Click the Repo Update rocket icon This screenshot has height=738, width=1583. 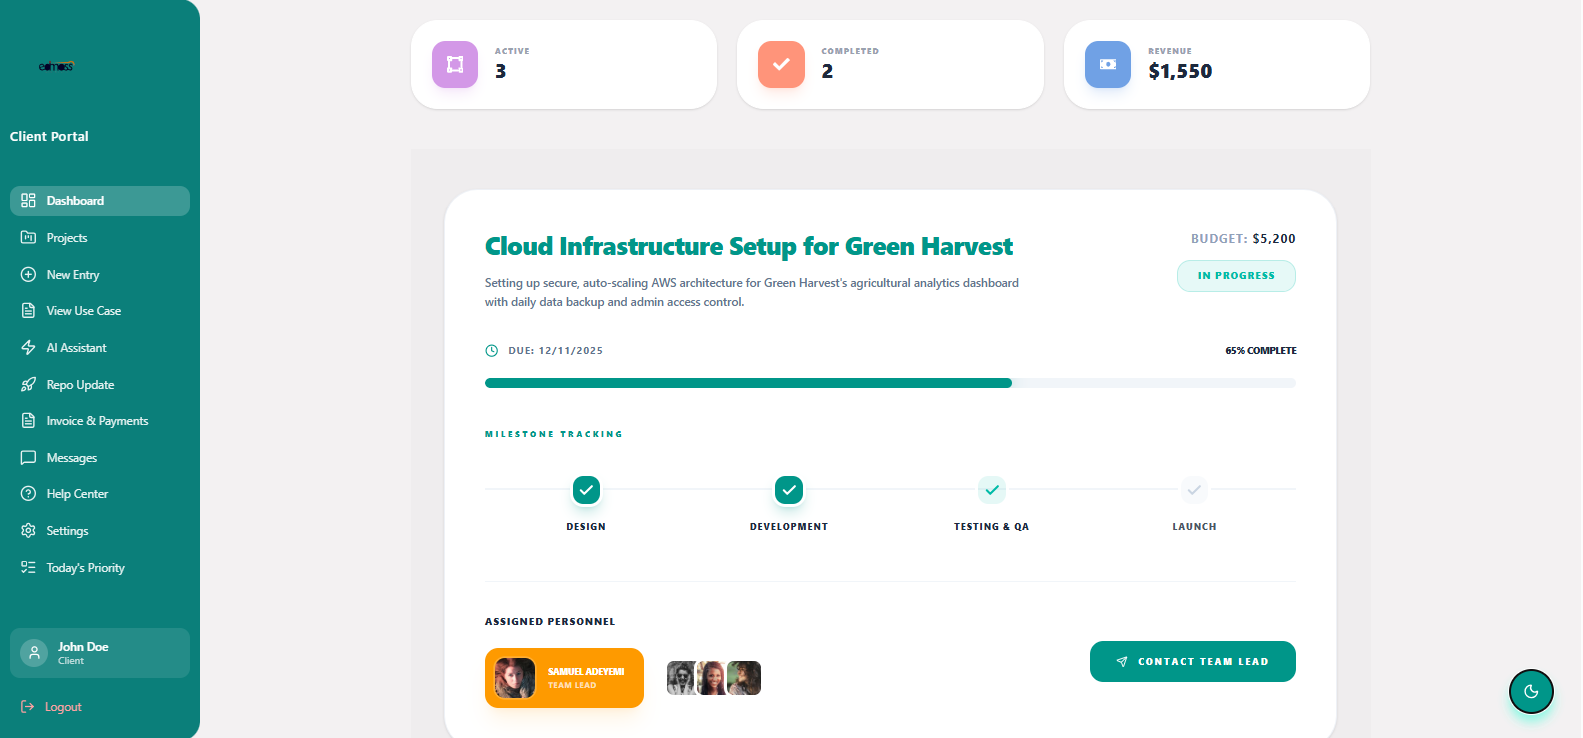tap(28, 384)
